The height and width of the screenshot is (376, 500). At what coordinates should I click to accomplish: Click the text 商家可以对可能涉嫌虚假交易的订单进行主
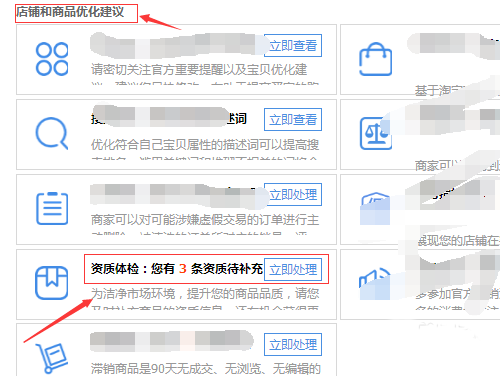coord(205,220)
